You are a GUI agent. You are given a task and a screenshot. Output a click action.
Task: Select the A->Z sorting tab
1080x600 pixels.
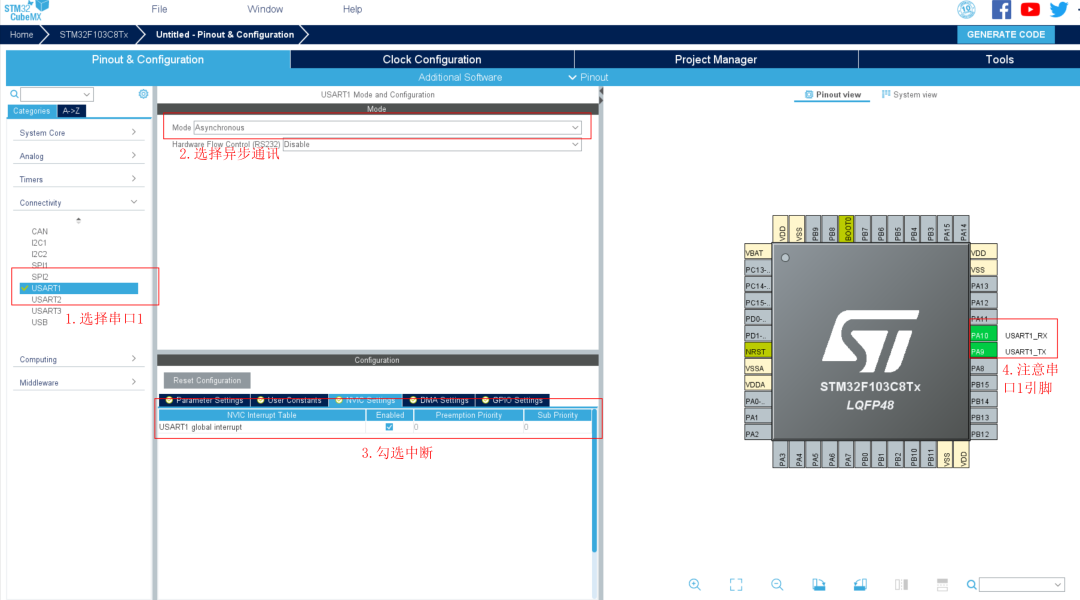(71, 111)
